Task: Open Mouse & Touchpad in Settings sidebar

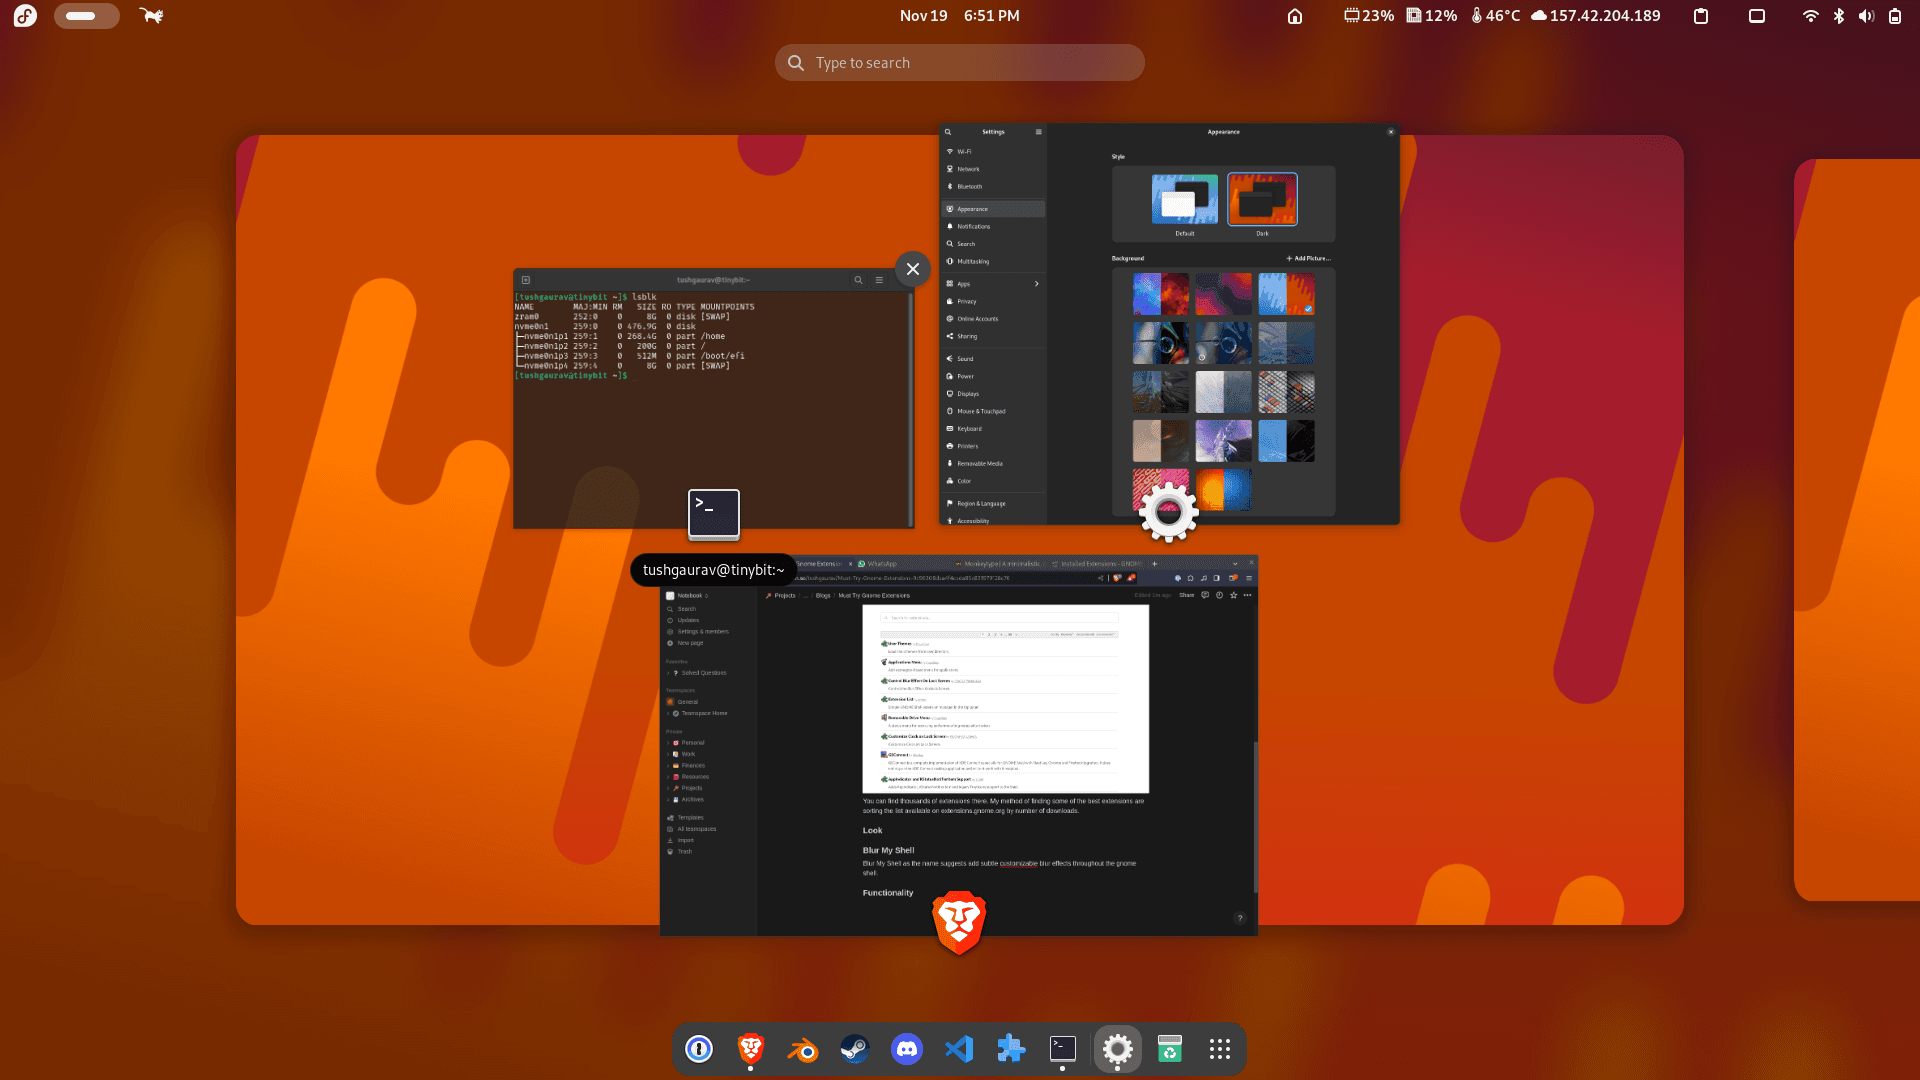Action: tap(993, 411)
